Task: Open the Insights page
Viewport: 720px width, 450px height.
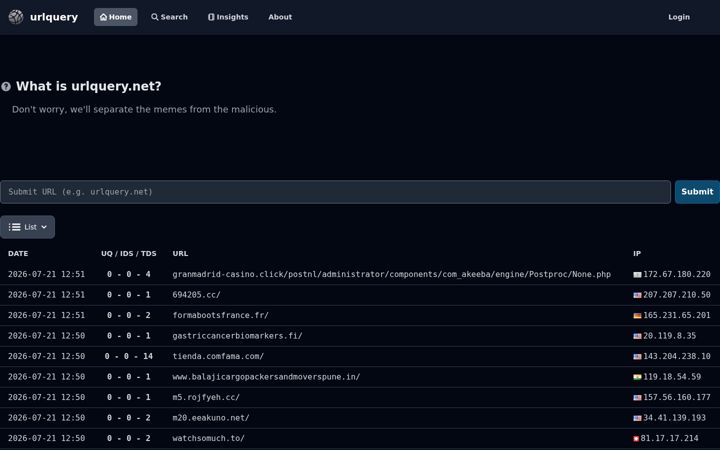Action: pos(228,17)
